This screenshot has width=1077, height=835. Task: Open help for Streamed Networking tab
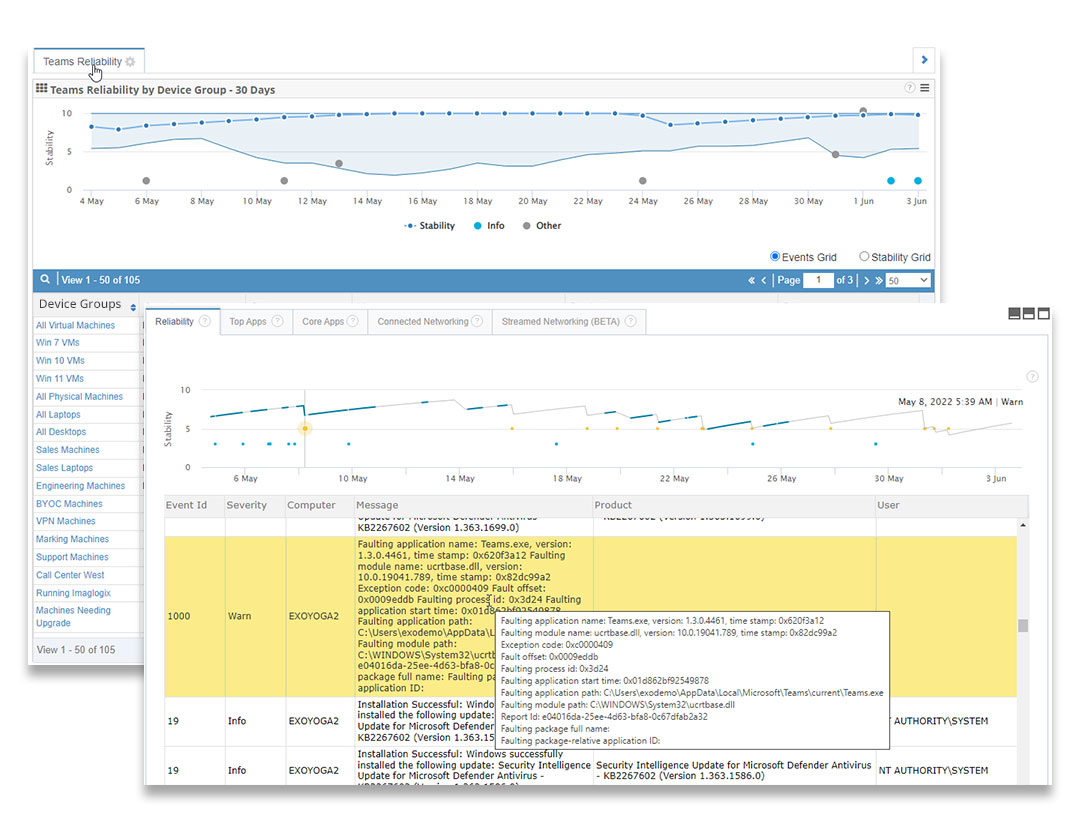[631, 321]
